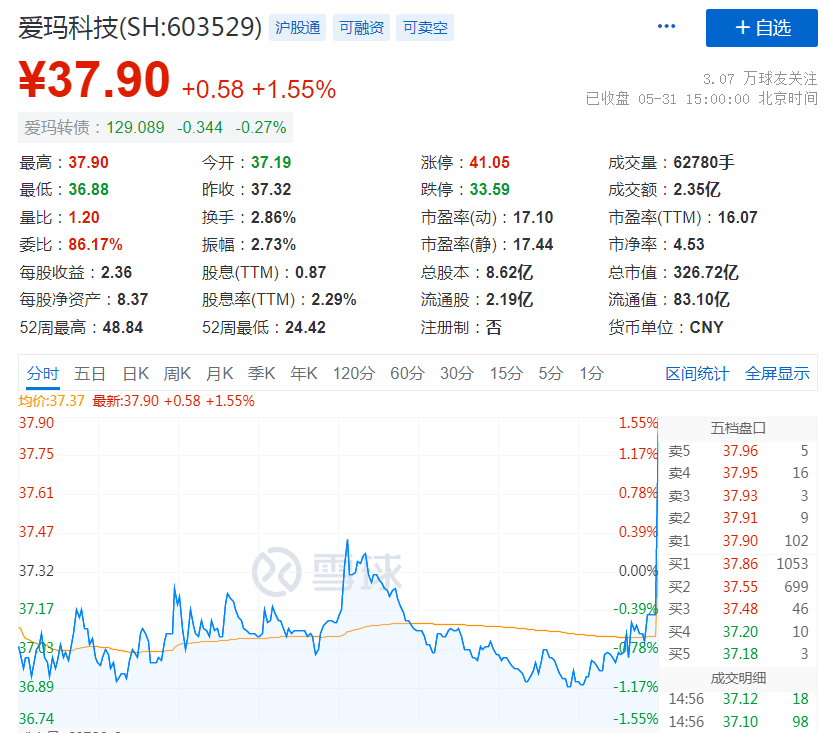The image size is (828, 733).
Task: Click the 买4 price 37.20
Action: [x=740, y=632]
